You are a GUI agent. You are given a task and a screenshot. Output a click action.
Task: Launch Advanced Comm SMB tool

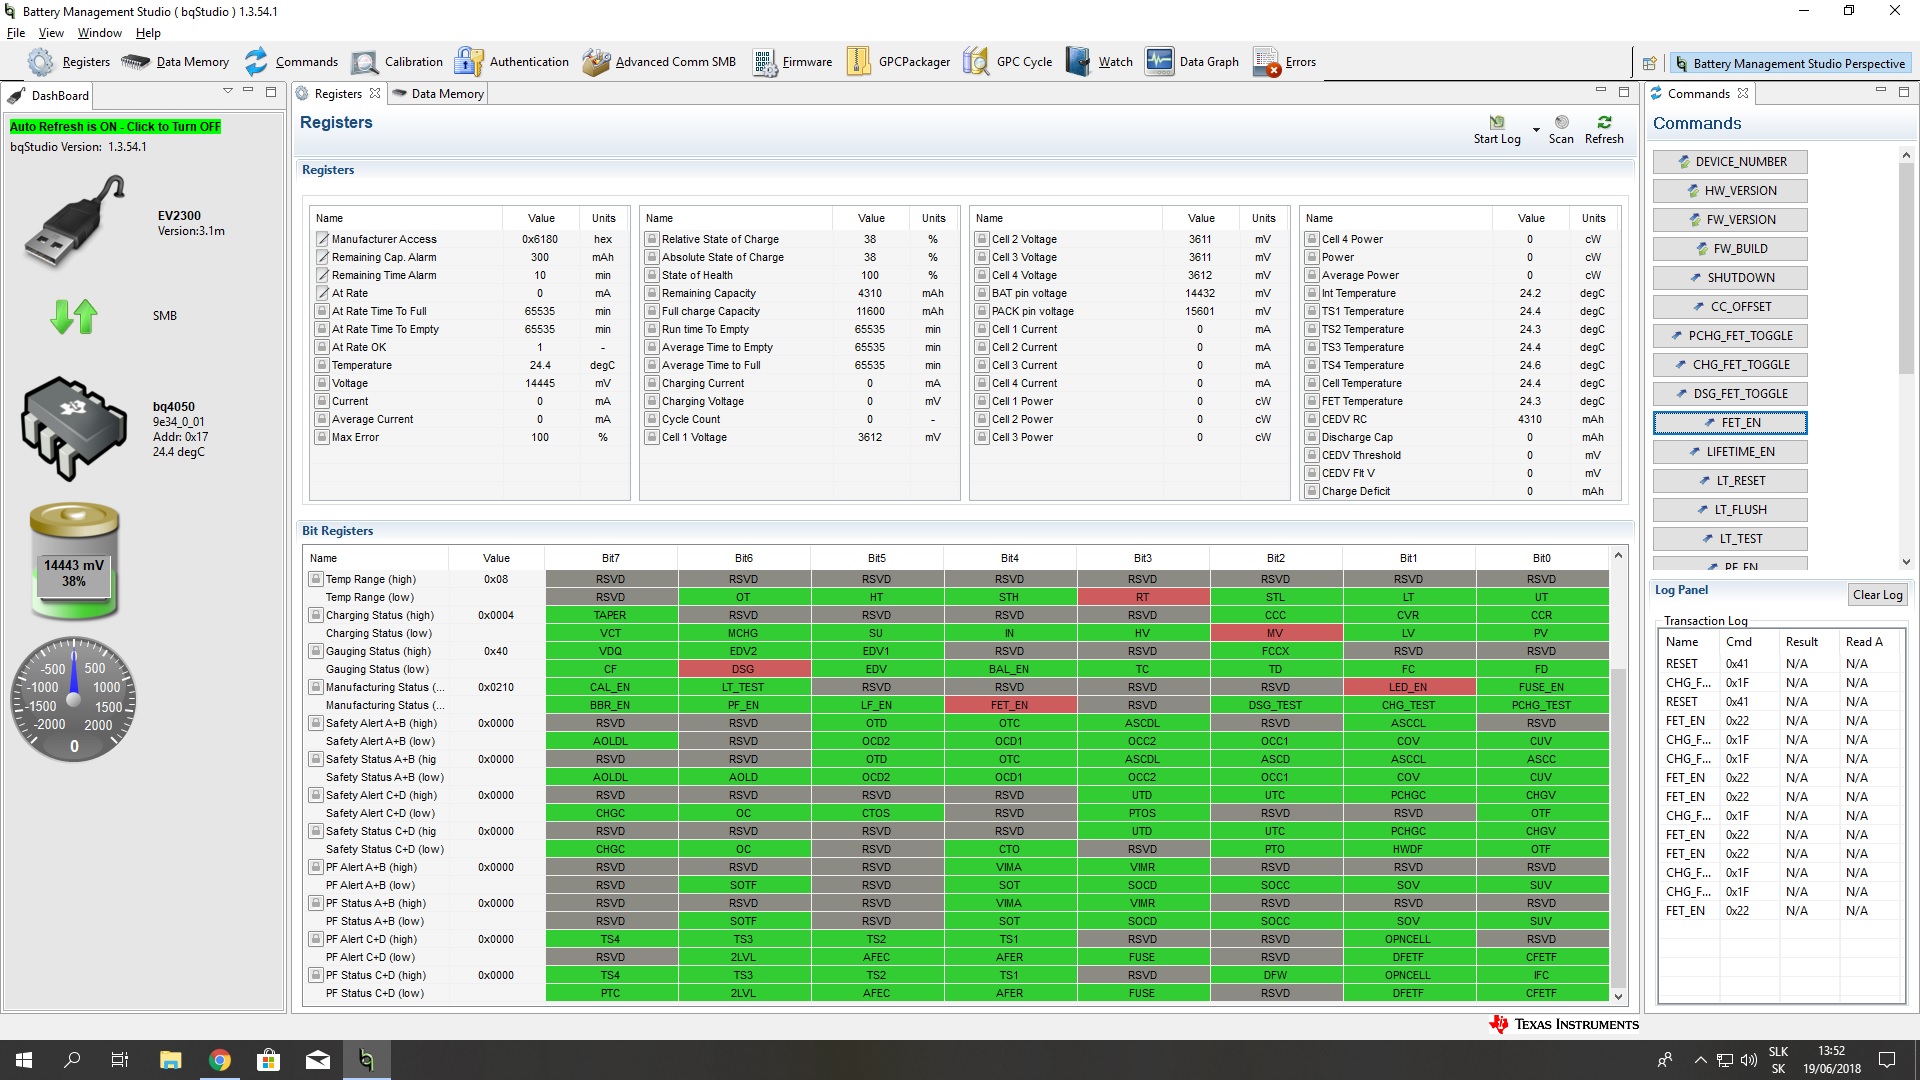click(x=596, y=62)
